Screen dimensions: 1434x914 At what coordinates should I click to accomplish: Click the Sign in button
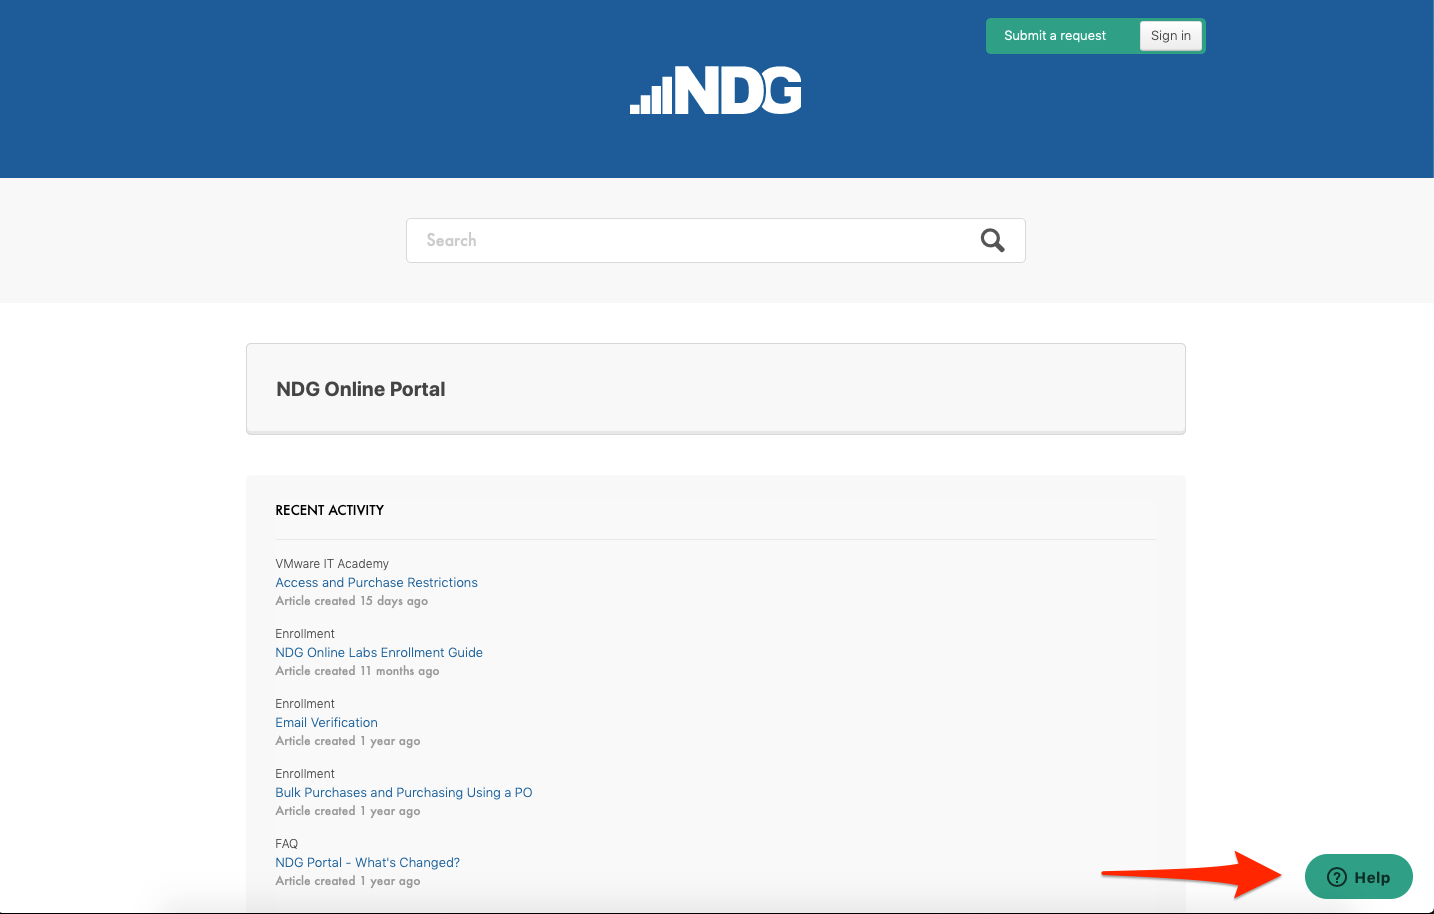point(1171,36)
